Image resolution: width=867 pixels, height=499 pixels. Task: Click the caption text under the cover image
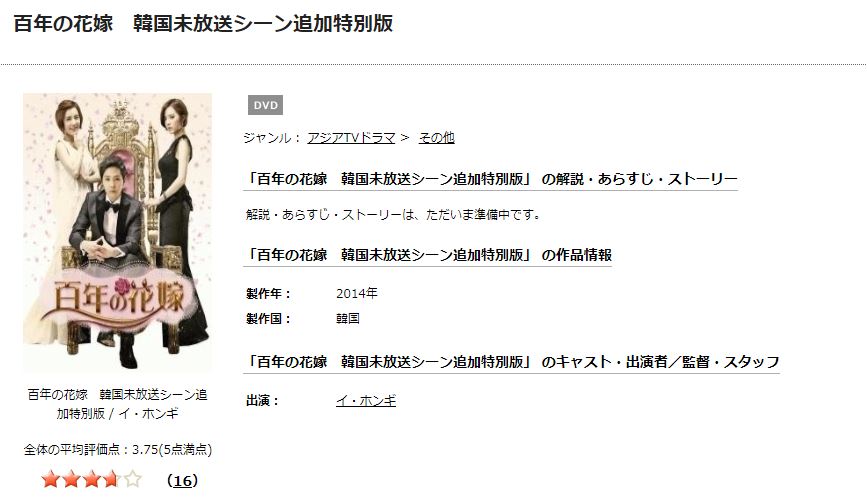[x=117, y=404]
